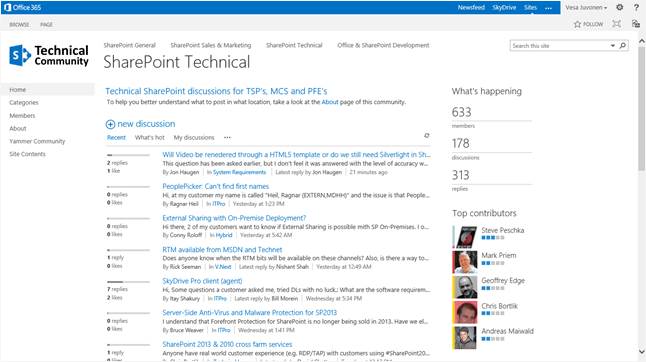Image resolution: width=646 pixels, height=362 pixels.
Task: Click the page scrollbar down arrow
Action: [641, 351]
